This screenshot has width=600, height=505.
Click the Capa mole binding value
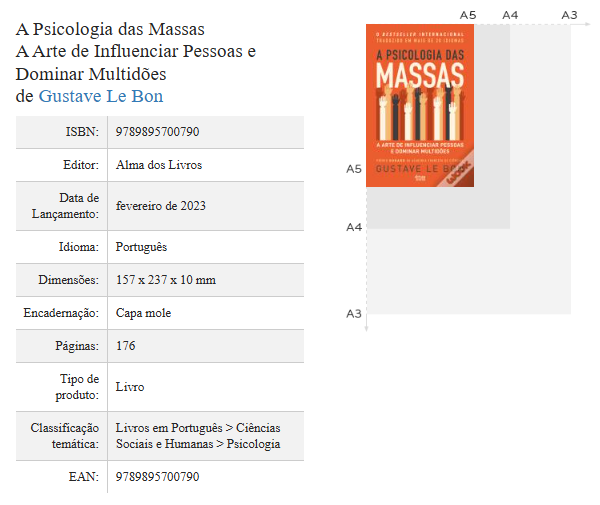(143, 313)
